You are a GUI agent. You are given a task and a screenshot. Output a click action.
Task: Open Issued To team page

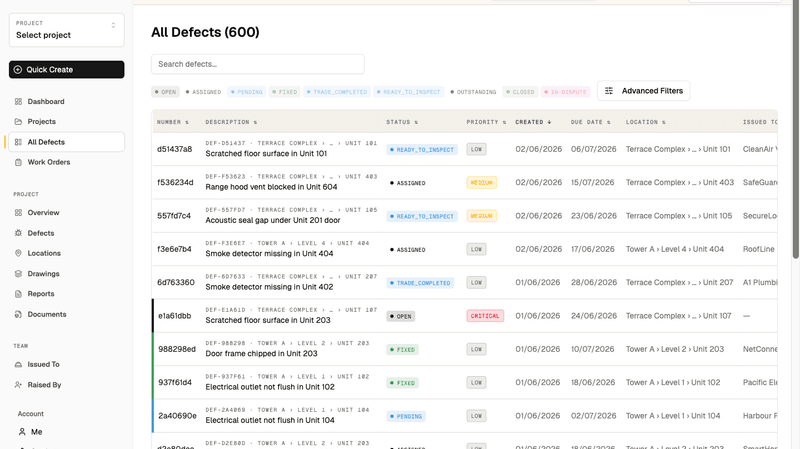coord(66,364)
